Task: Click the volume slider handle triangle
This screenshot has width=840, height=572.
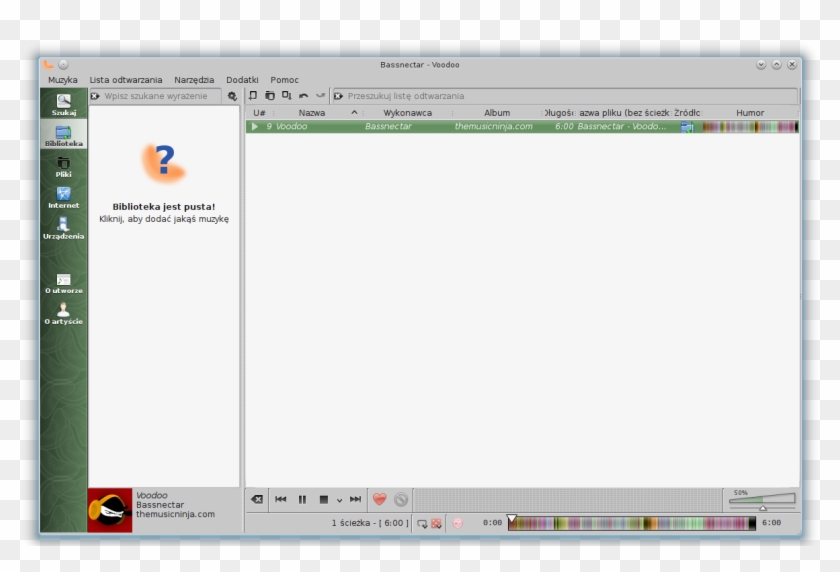Action: (x=763, y=508)
